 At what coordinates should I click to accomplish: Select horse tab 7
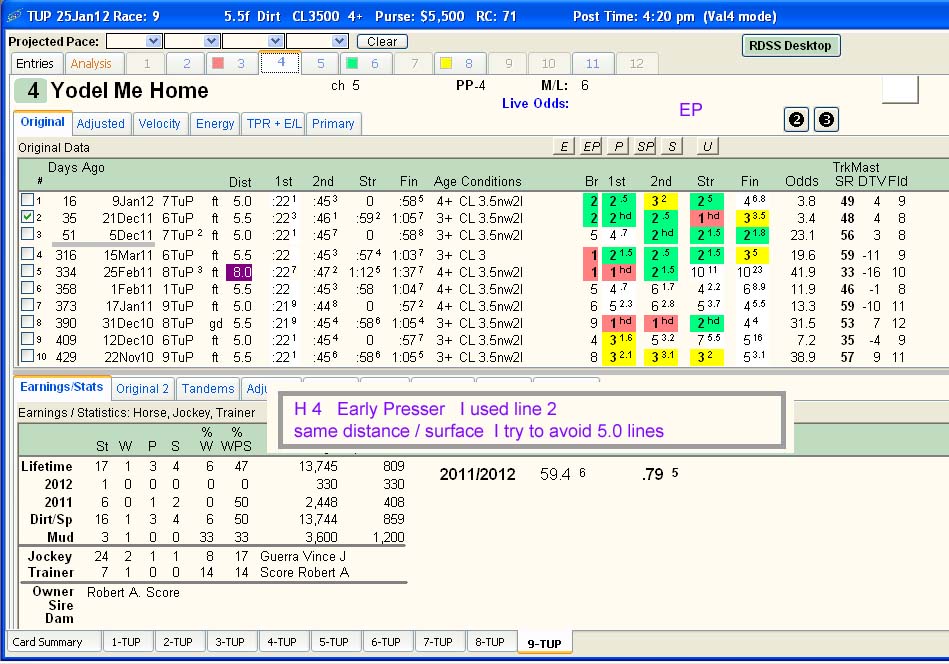click(x=414, y=64)
